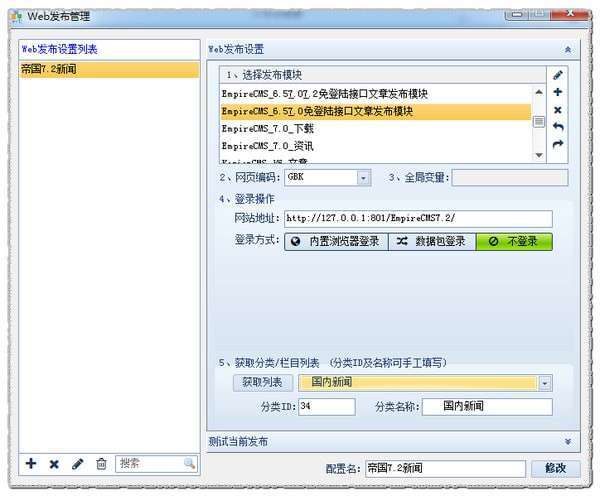Select 帝国7.2新闻 in settings list
Image resolution: width=600 pixels, height=496 pixels.
click(109, 69)
